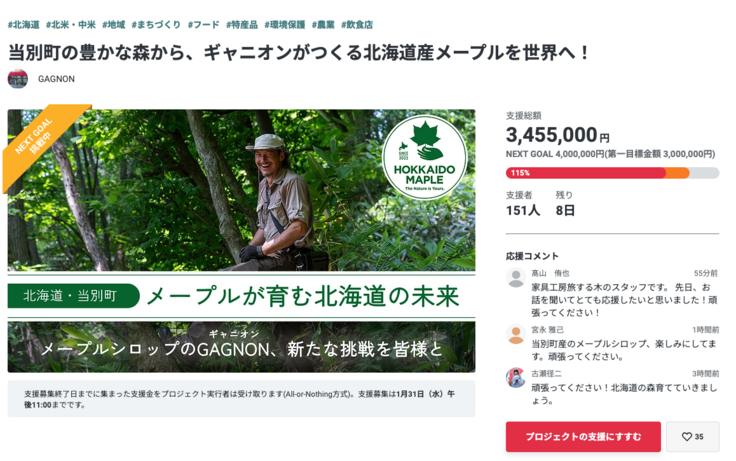Open the #北海道 hashtag
Viewport: 736px width, 461px height.
[24, 24]
